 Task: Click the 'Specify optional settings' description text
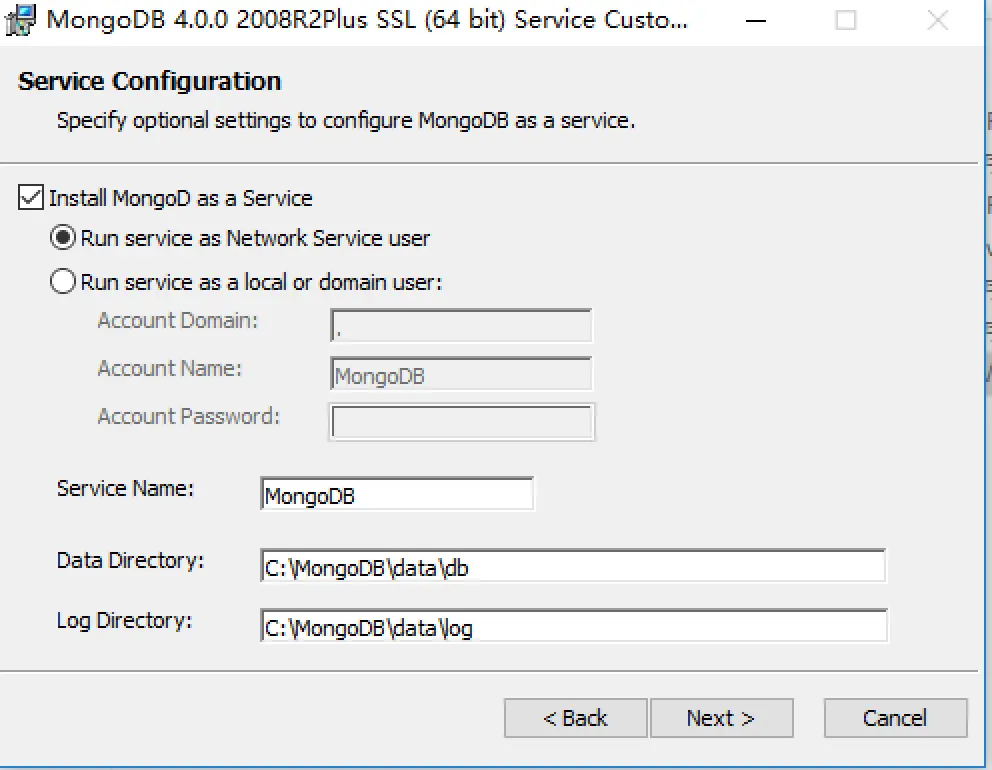pos(346,120)
